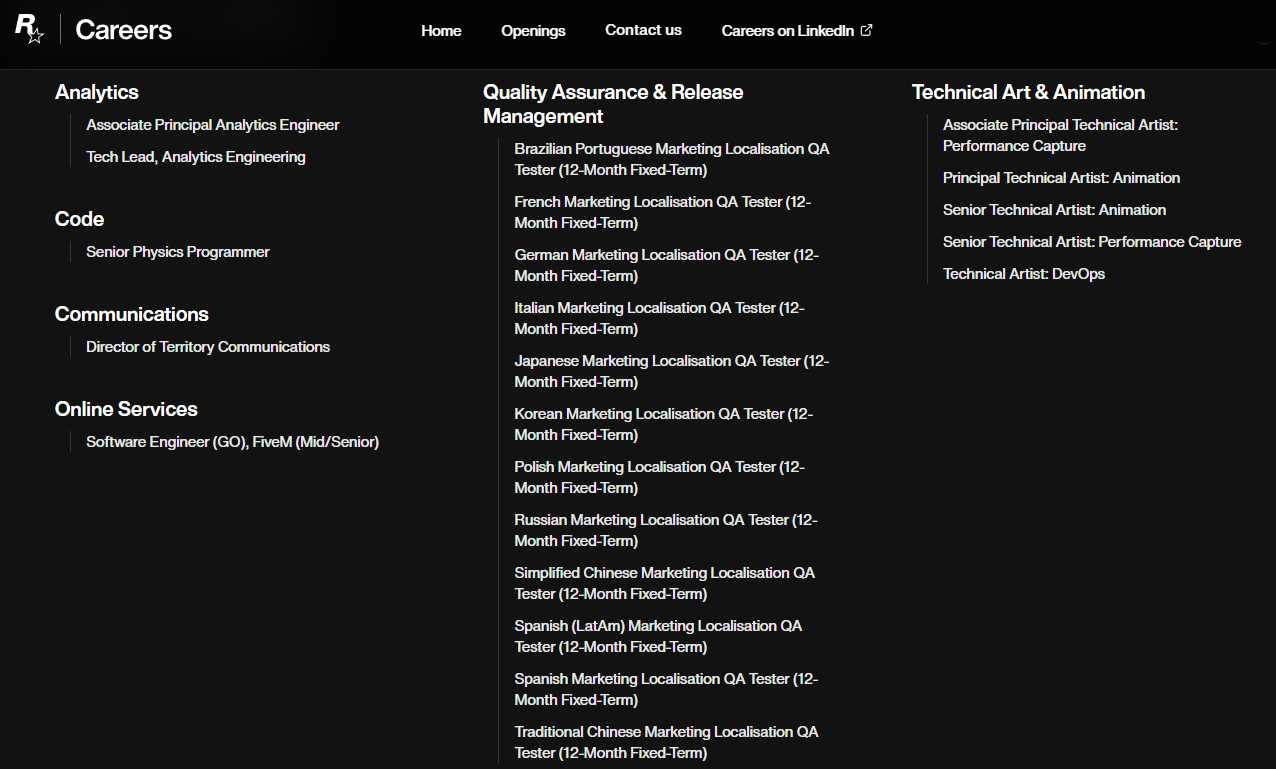
Task: Open Associate Principal Technical Artist: Performance Capture
Action: point(1061,135)
